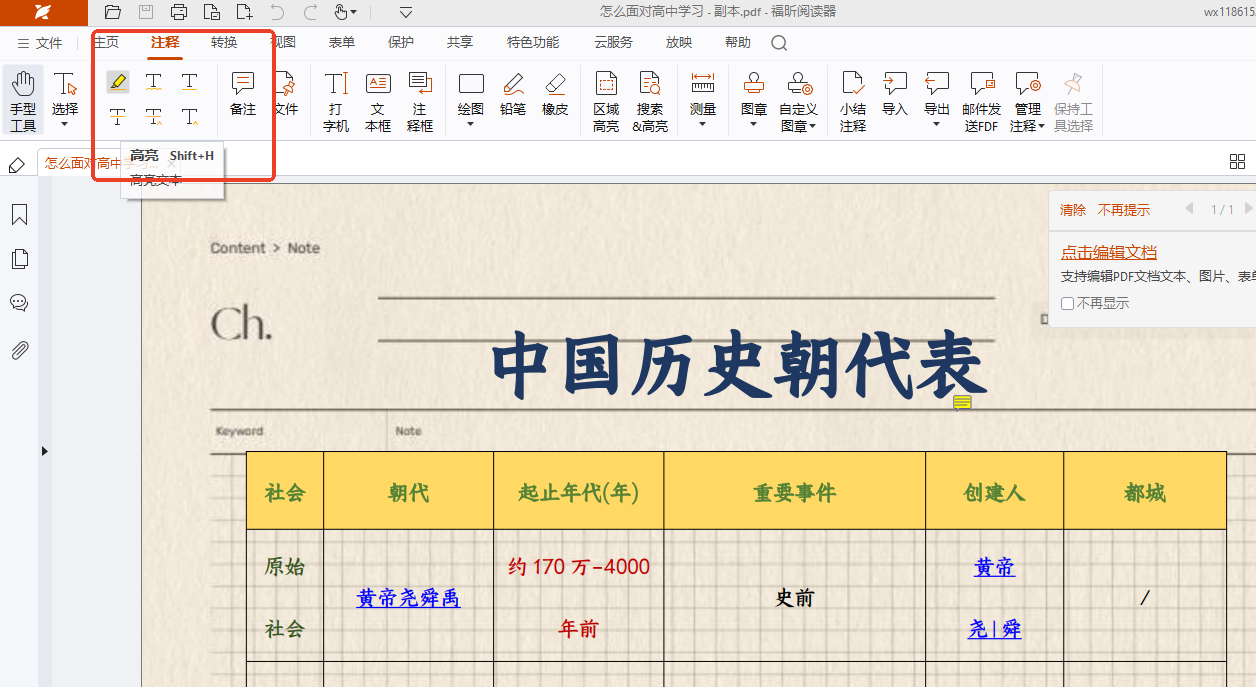Screen dimensions: 1256x687
Task: Click the Note (备注) comment tool
Action: point(243,95)
